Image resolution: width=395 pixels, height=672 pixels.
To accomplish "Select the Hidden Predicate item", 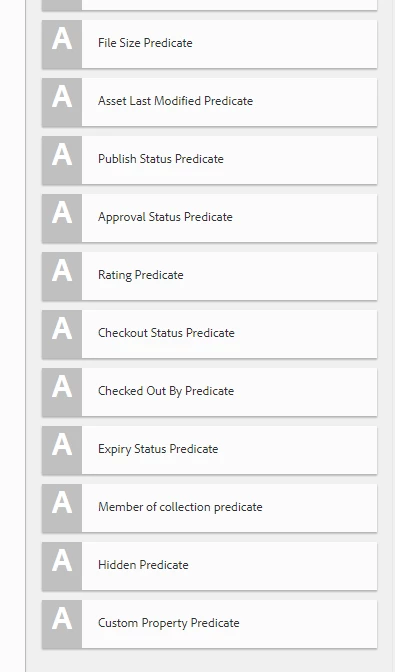I will click(x=209, y=566).
